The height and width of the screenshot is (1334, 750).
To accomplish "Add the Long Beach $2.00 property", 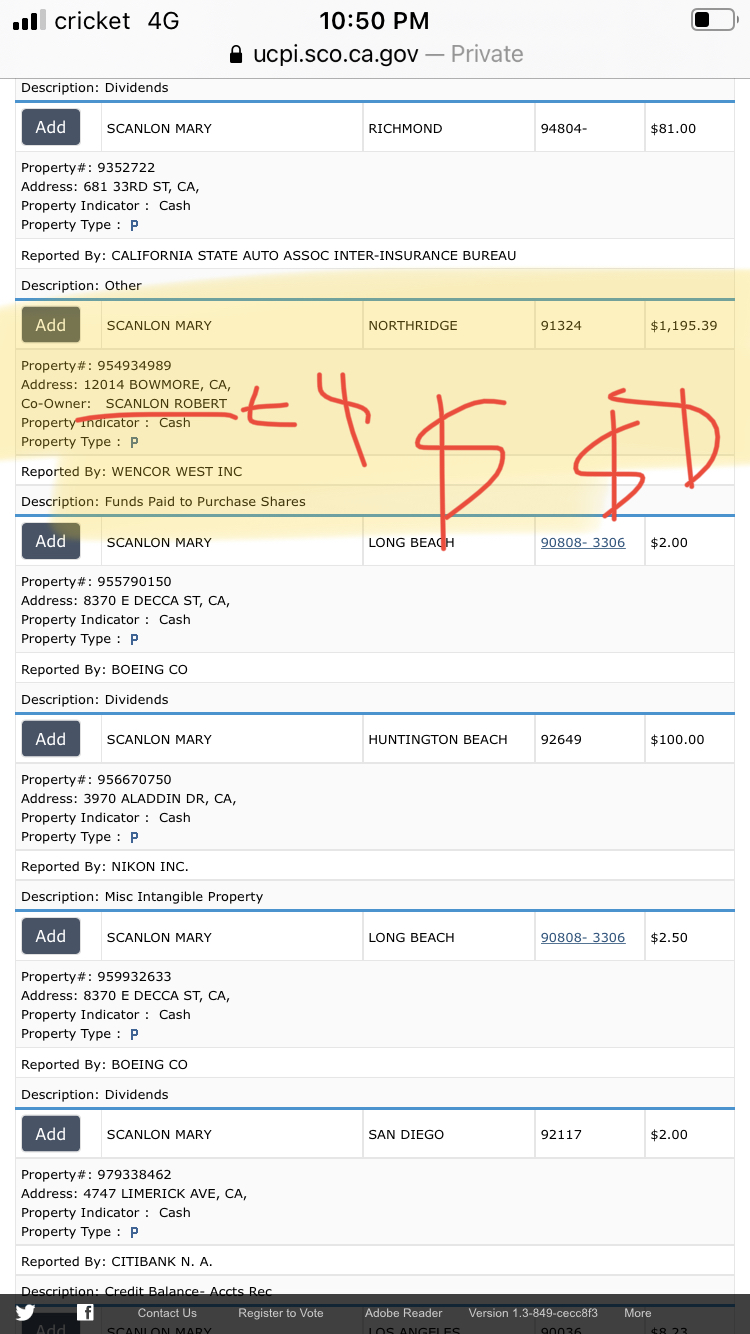I will coord(51,542).
